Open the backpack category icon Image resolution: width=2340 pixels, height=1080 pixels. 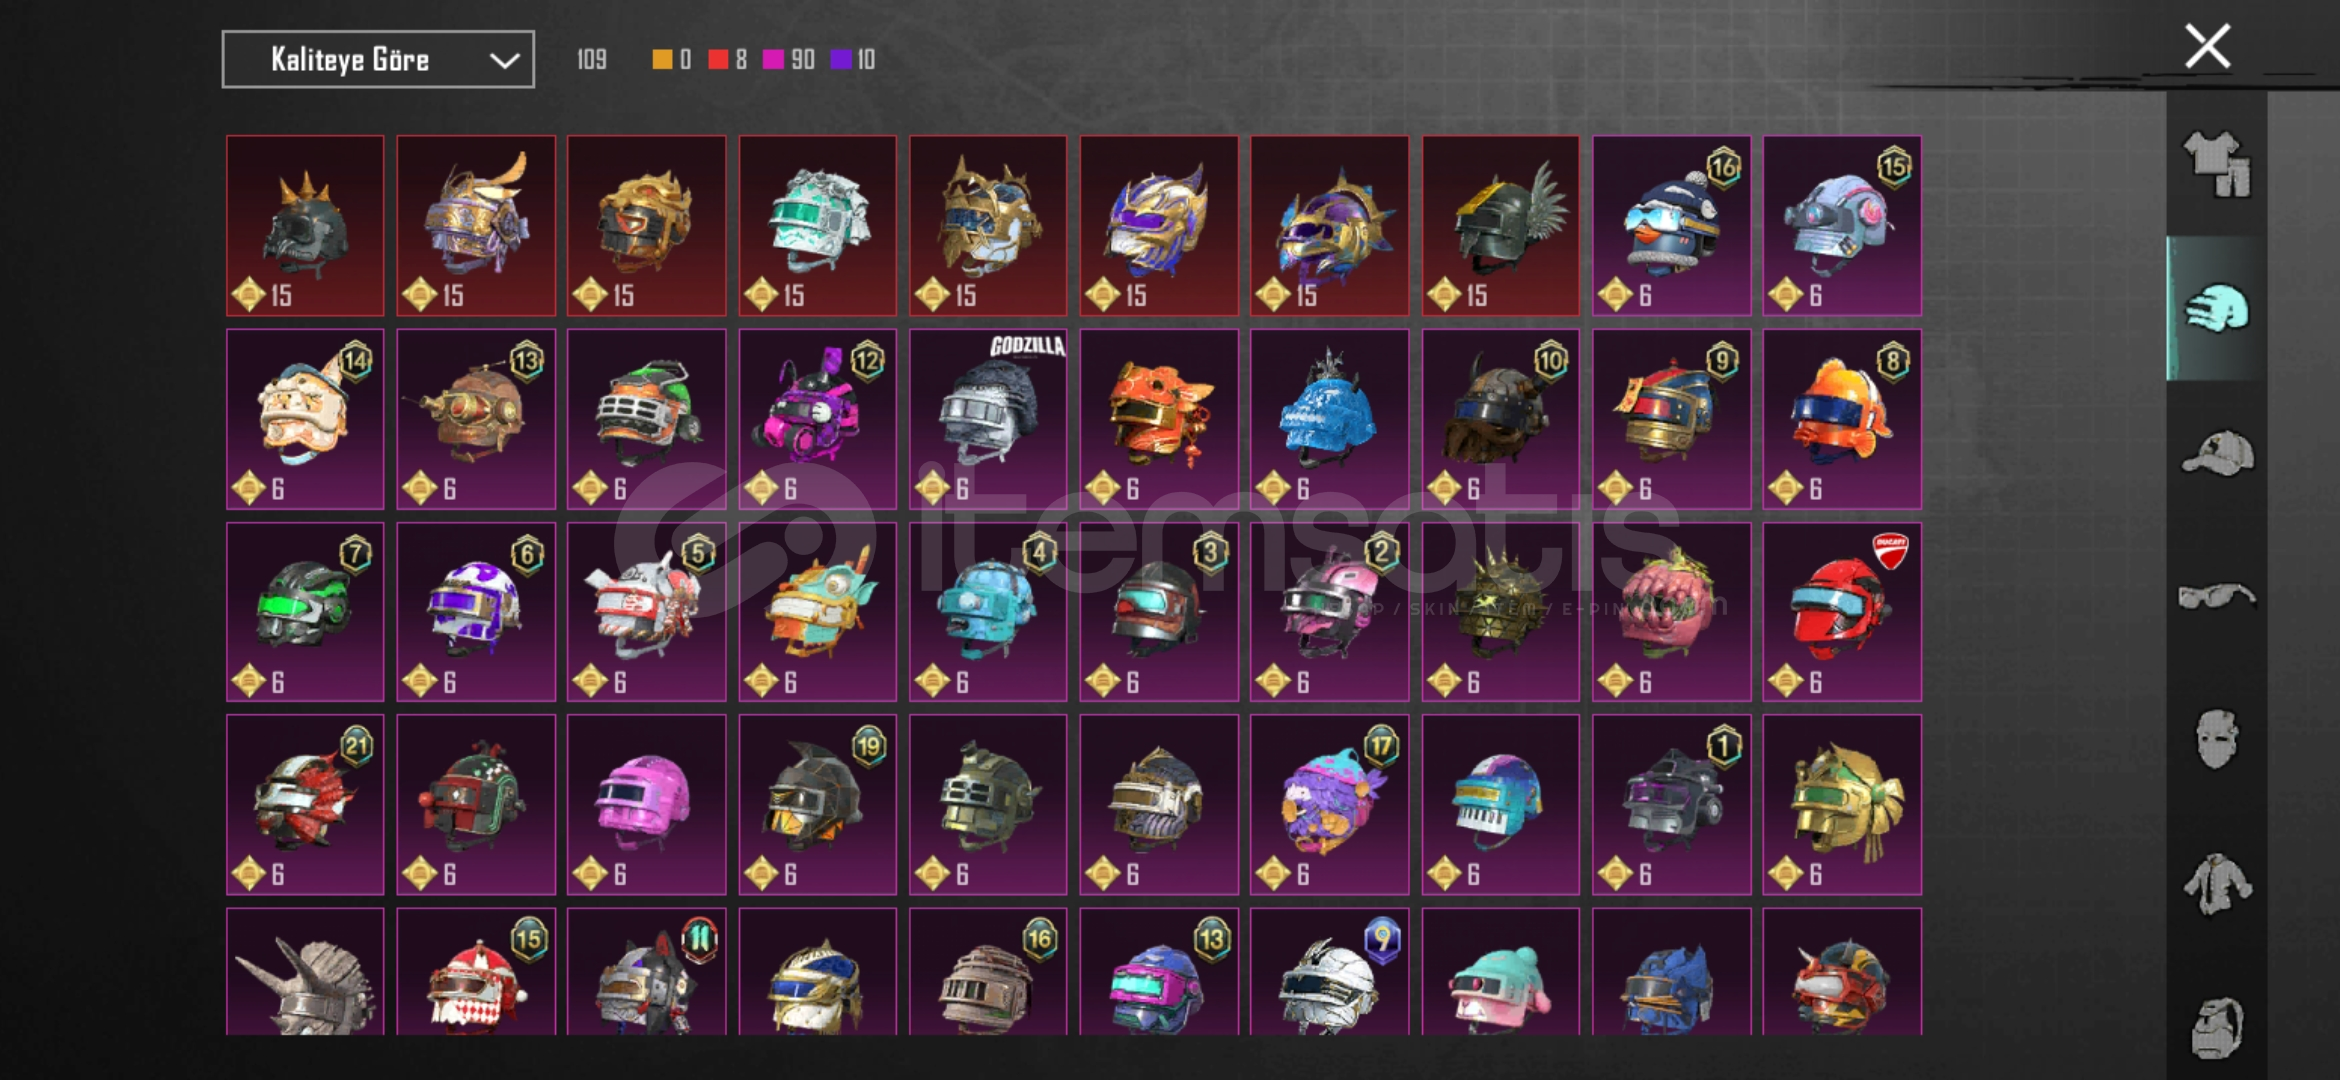coord(2216,1027)
